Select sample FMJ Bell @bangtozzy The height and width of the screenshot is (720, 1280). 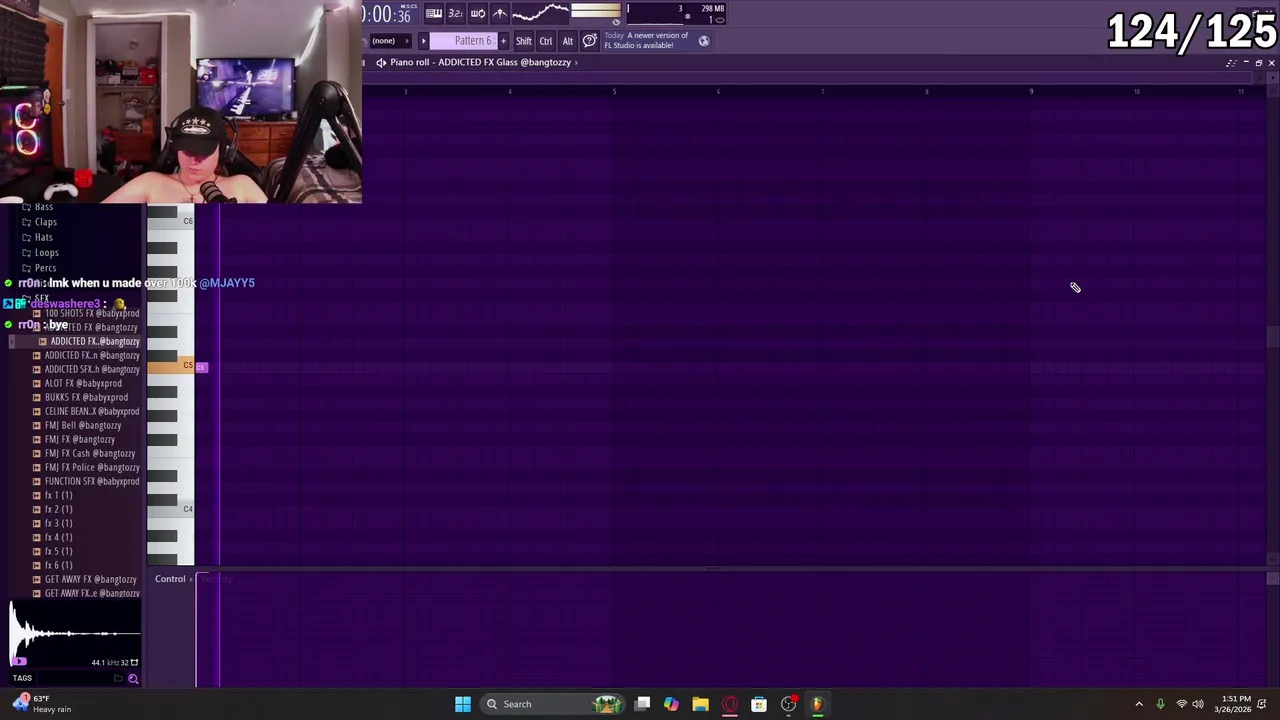(x=82, y=425)
